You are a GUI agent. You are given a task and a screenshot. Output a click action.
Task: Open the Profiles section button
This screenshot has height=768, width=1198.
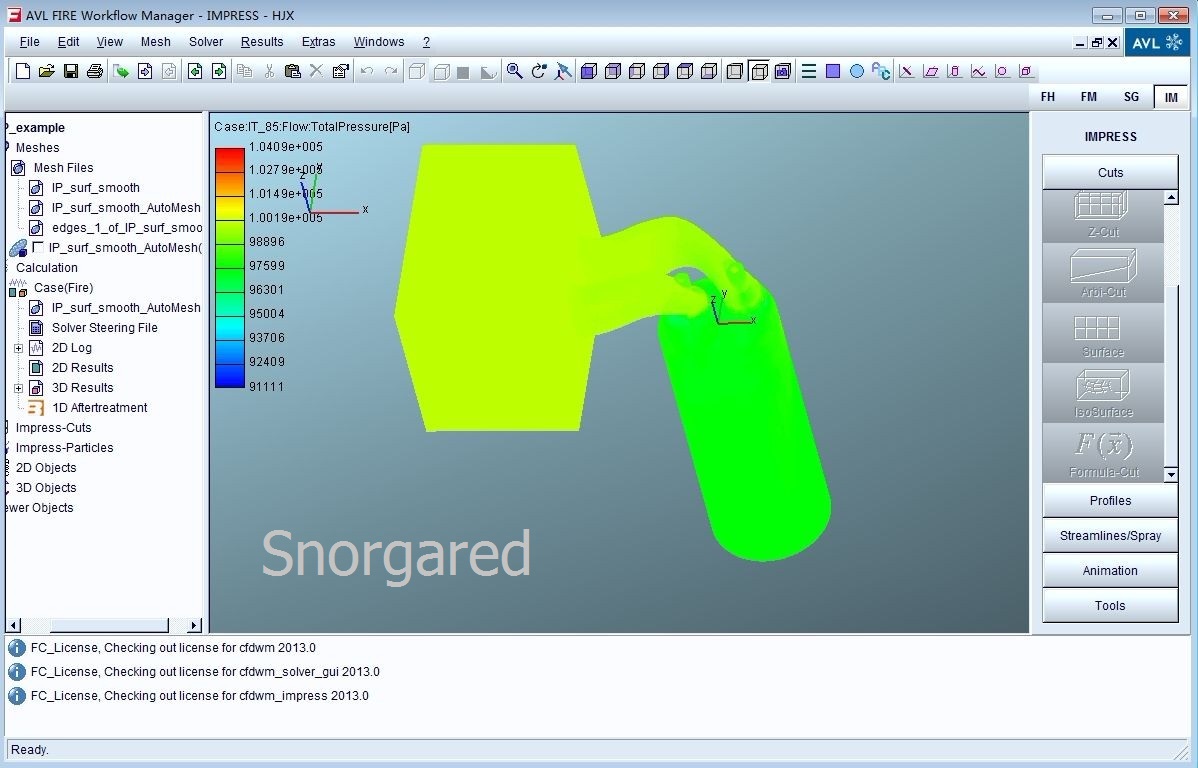click(x=1110, y=501)
